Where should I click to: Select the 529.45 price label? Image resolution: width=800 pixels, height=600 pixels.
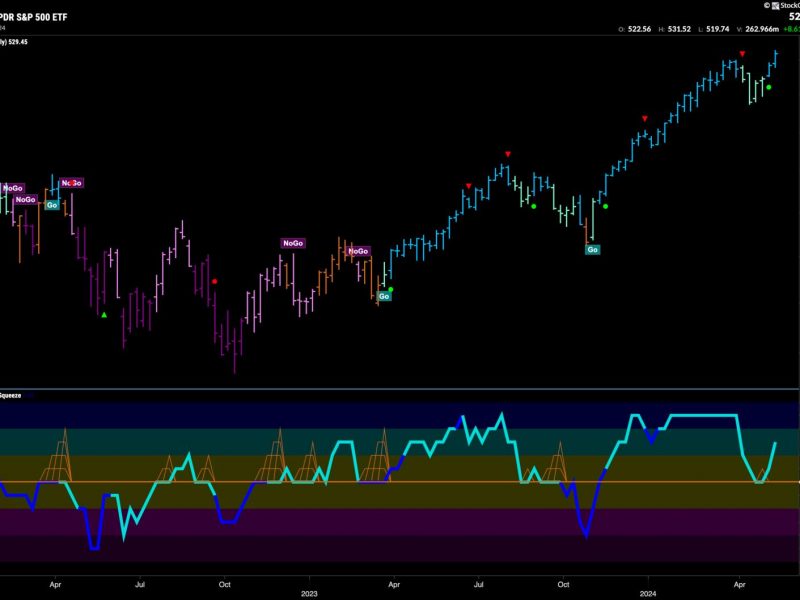point(17,42)
